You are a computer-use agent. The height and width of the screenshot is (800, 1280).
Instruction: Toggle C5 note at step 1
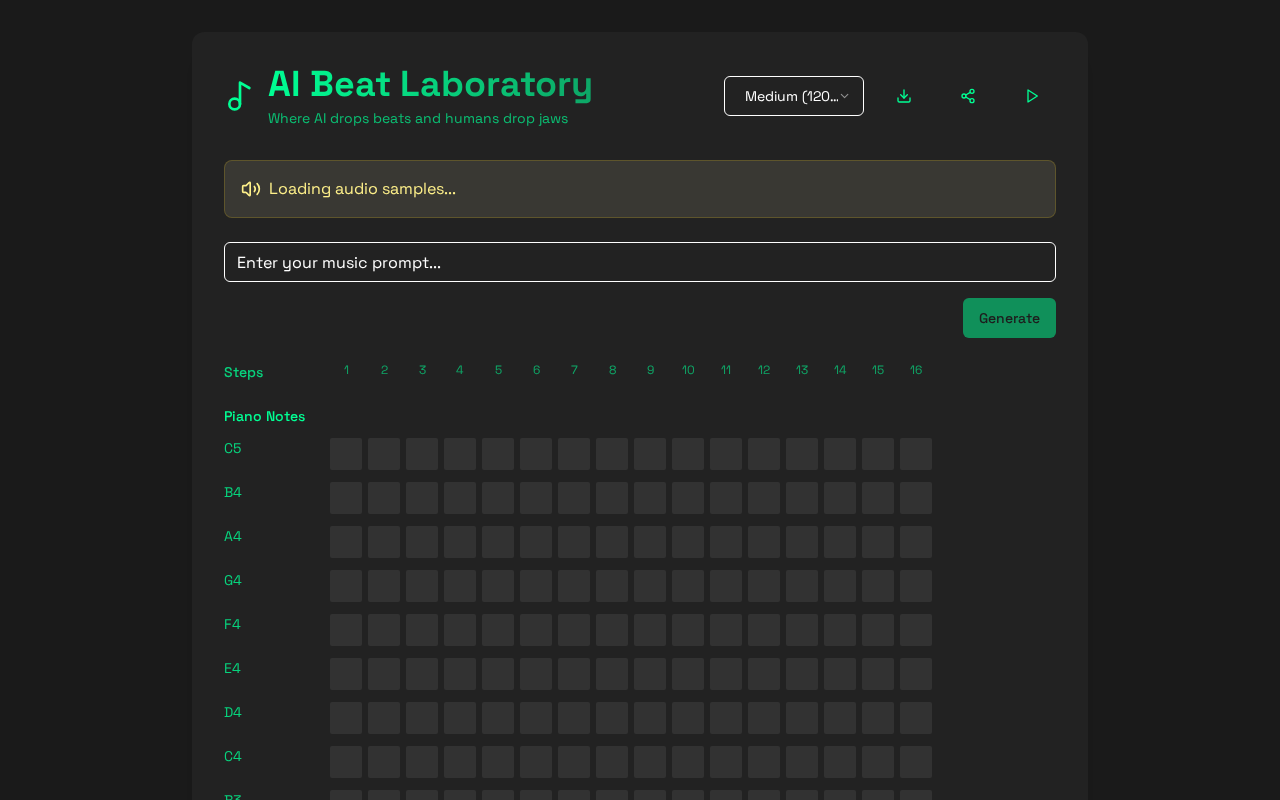[346, 454]
